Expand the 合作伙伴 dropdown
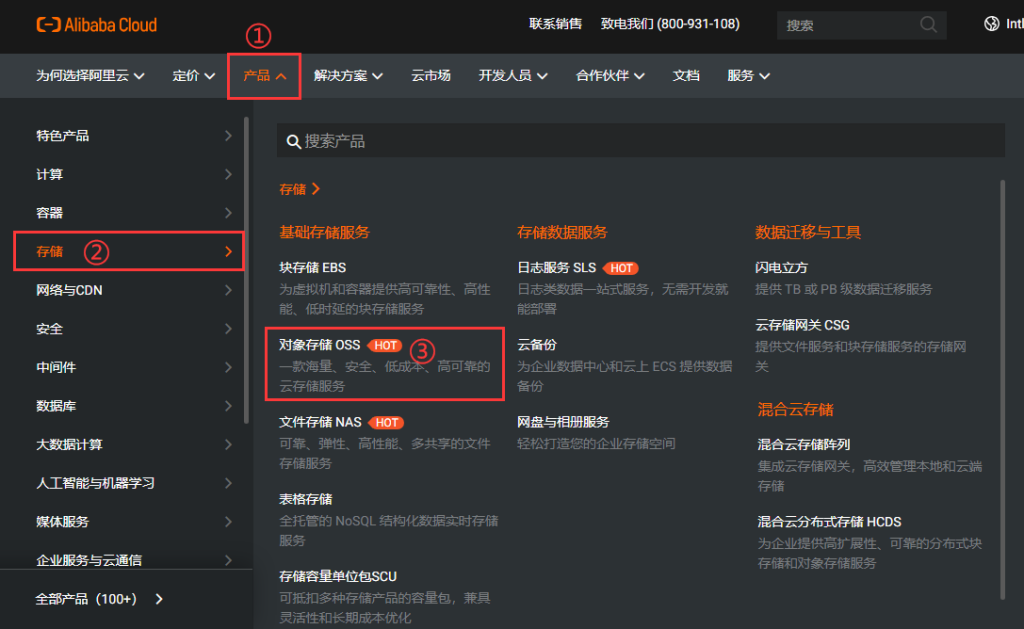 (610, 76)
